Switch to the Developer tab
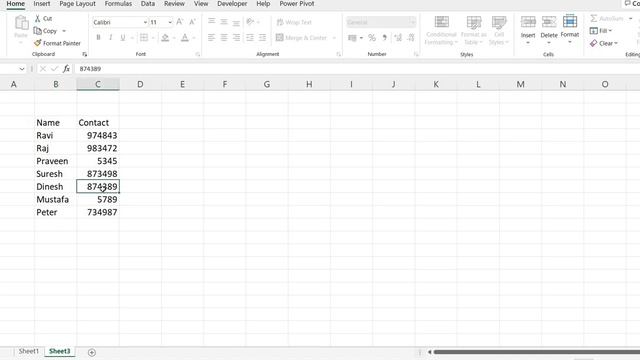This screenshot has width=640, height=360. (x=232, y=4)
